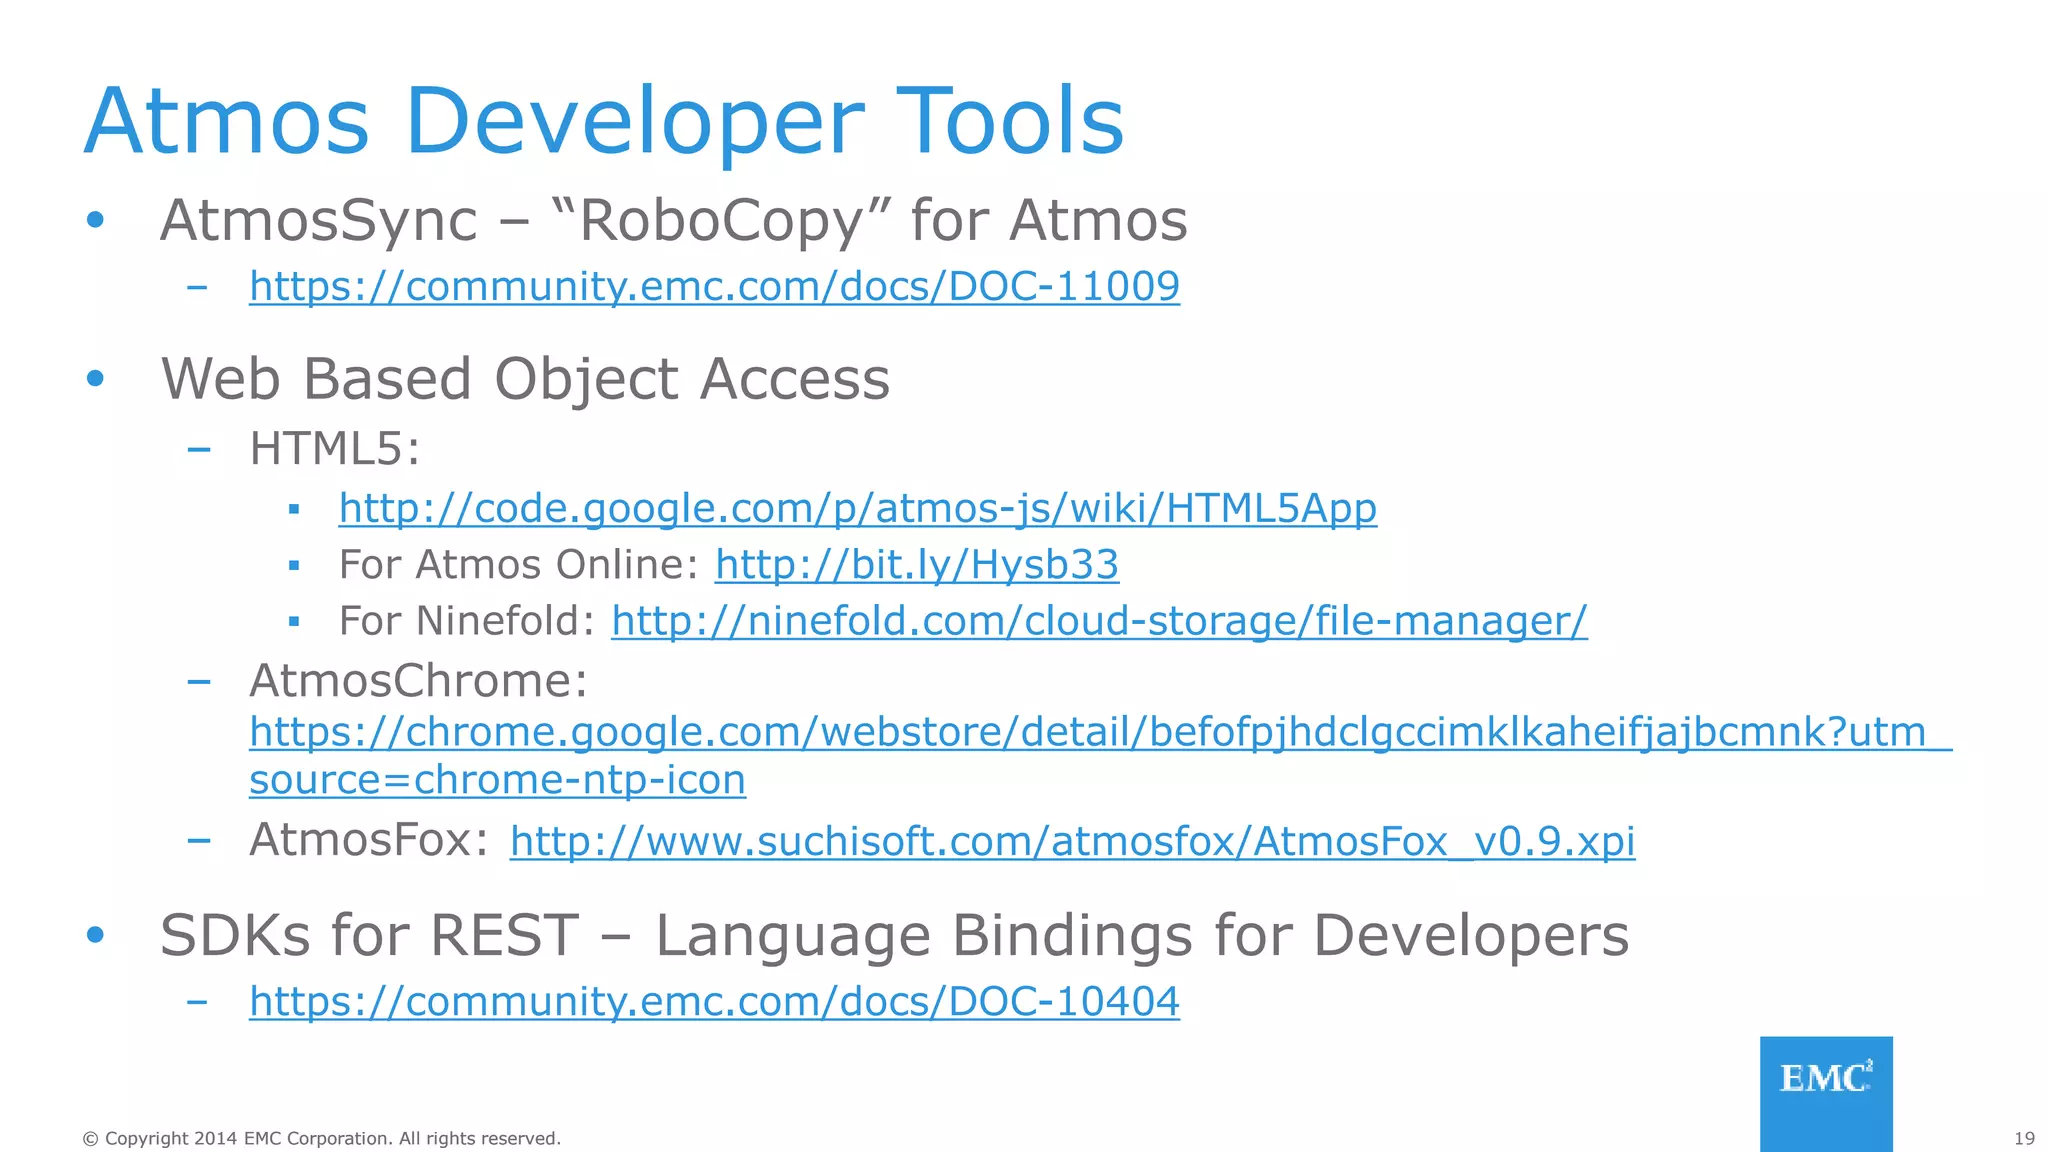2048x1152 pixels.
Task: Click the EMC logo
Action: click(x=1826, y=1094)
